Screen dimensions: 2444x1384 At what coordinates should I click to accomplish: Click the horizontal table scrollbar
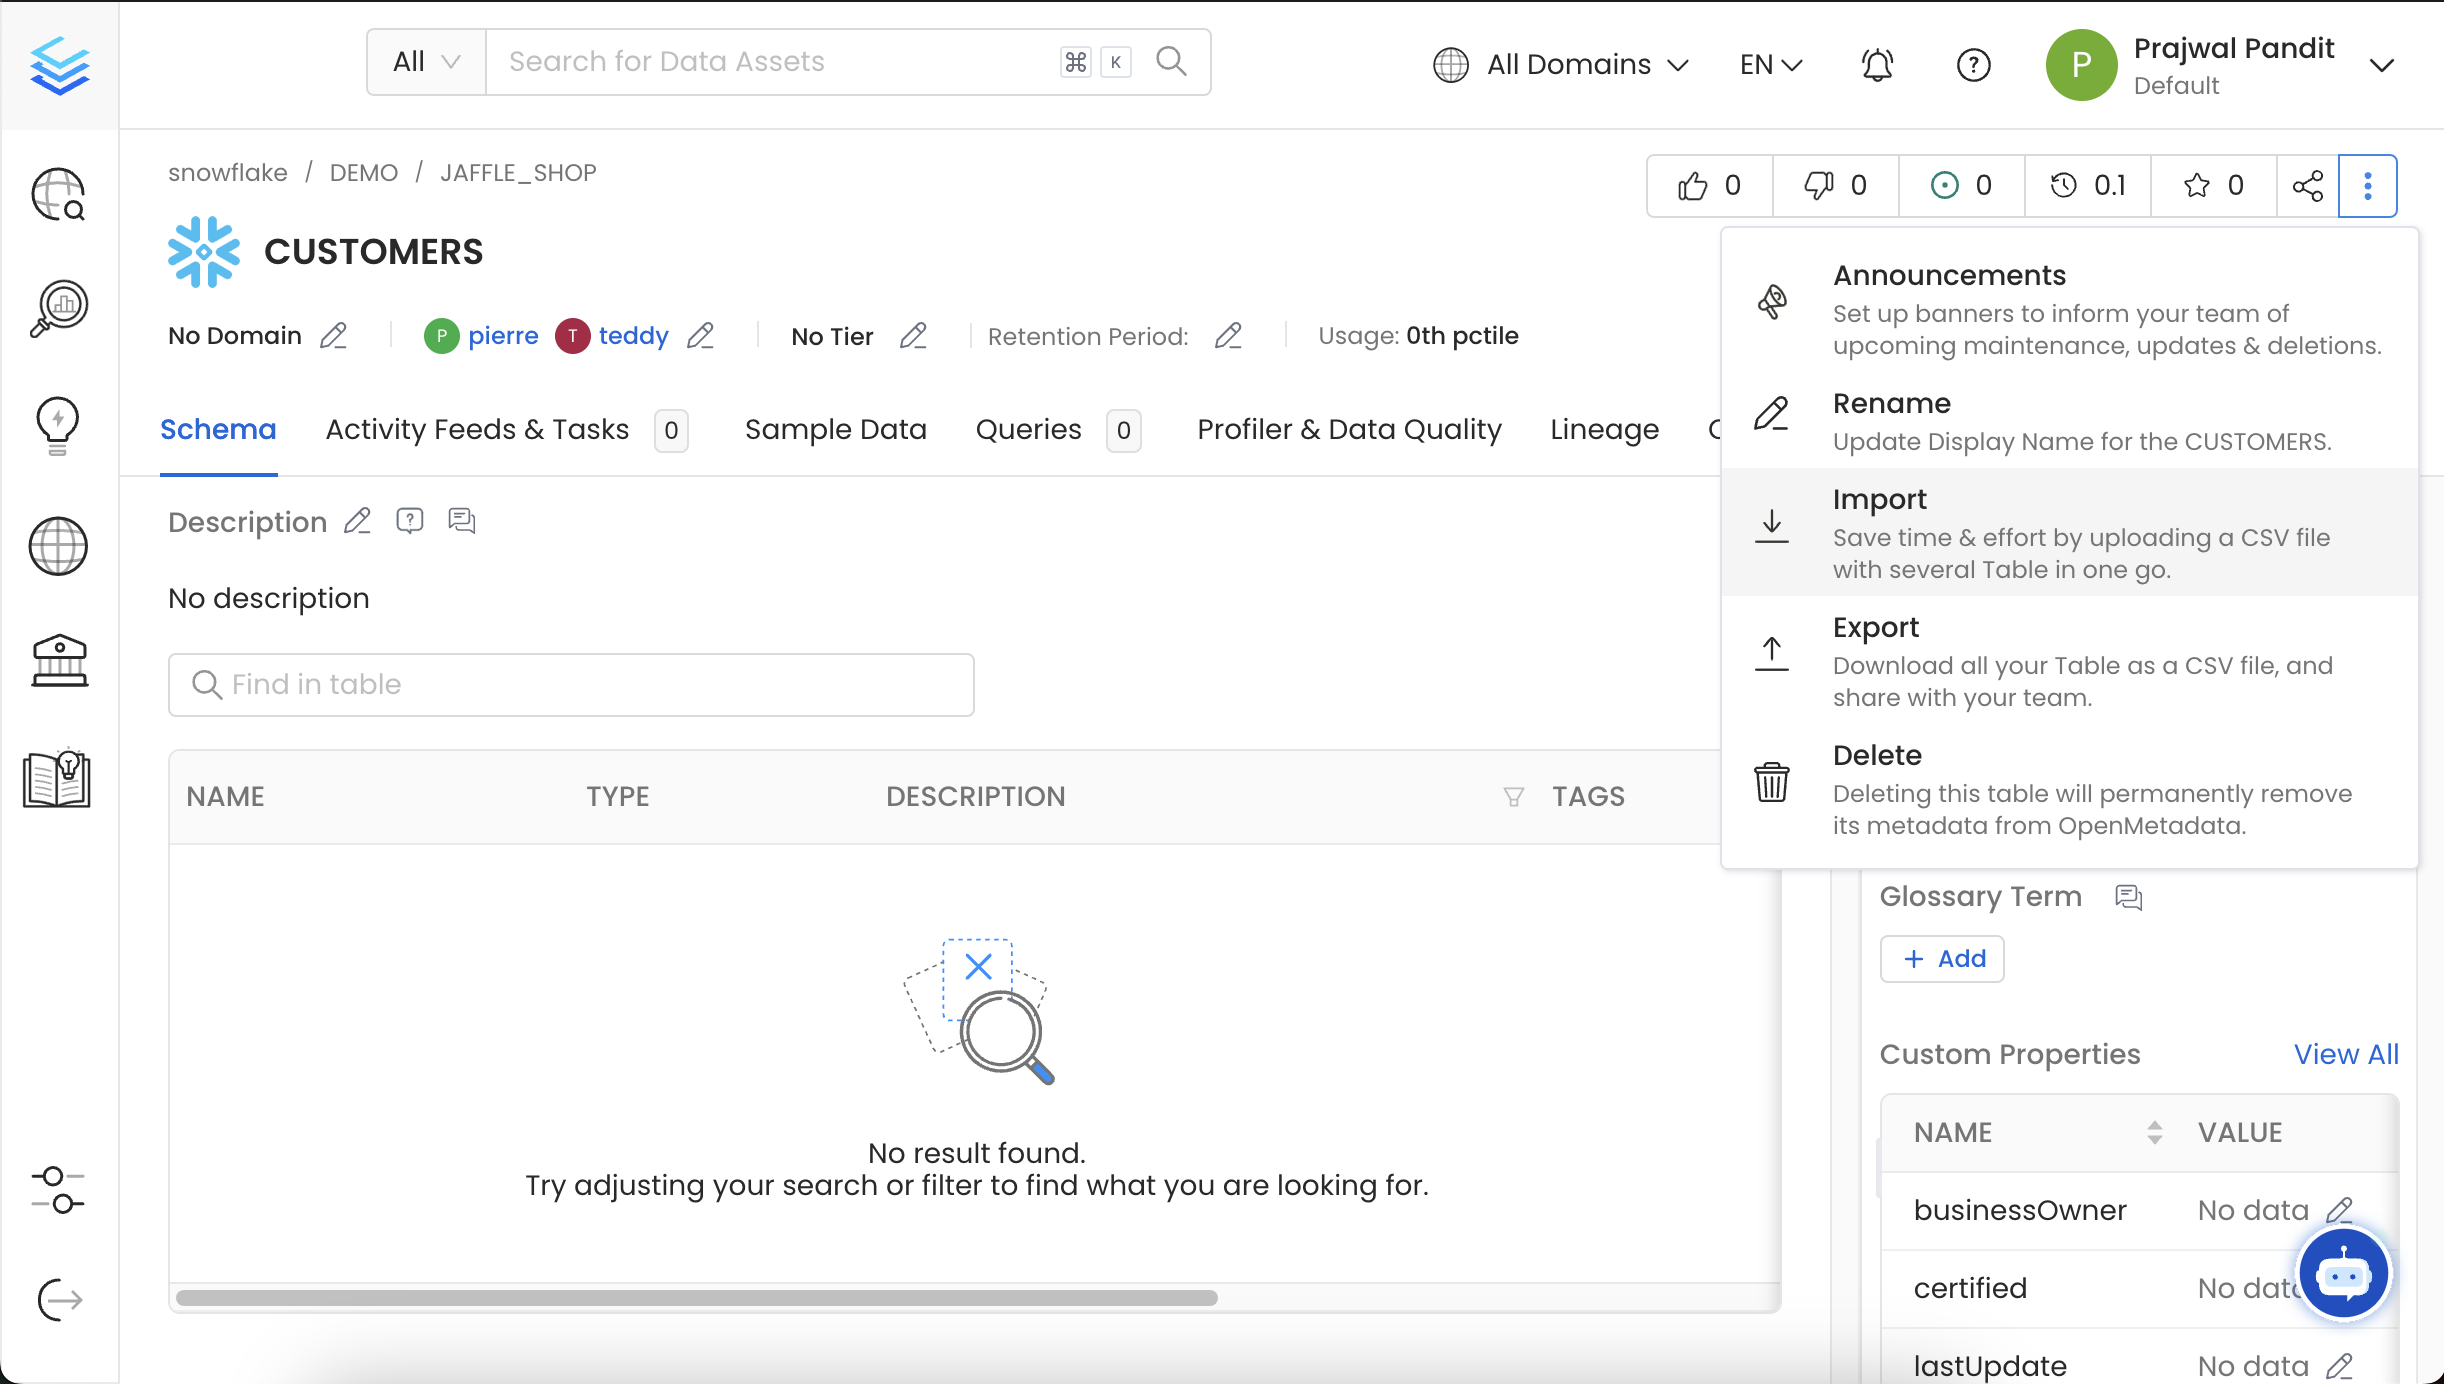click(x=696, y=1298)
